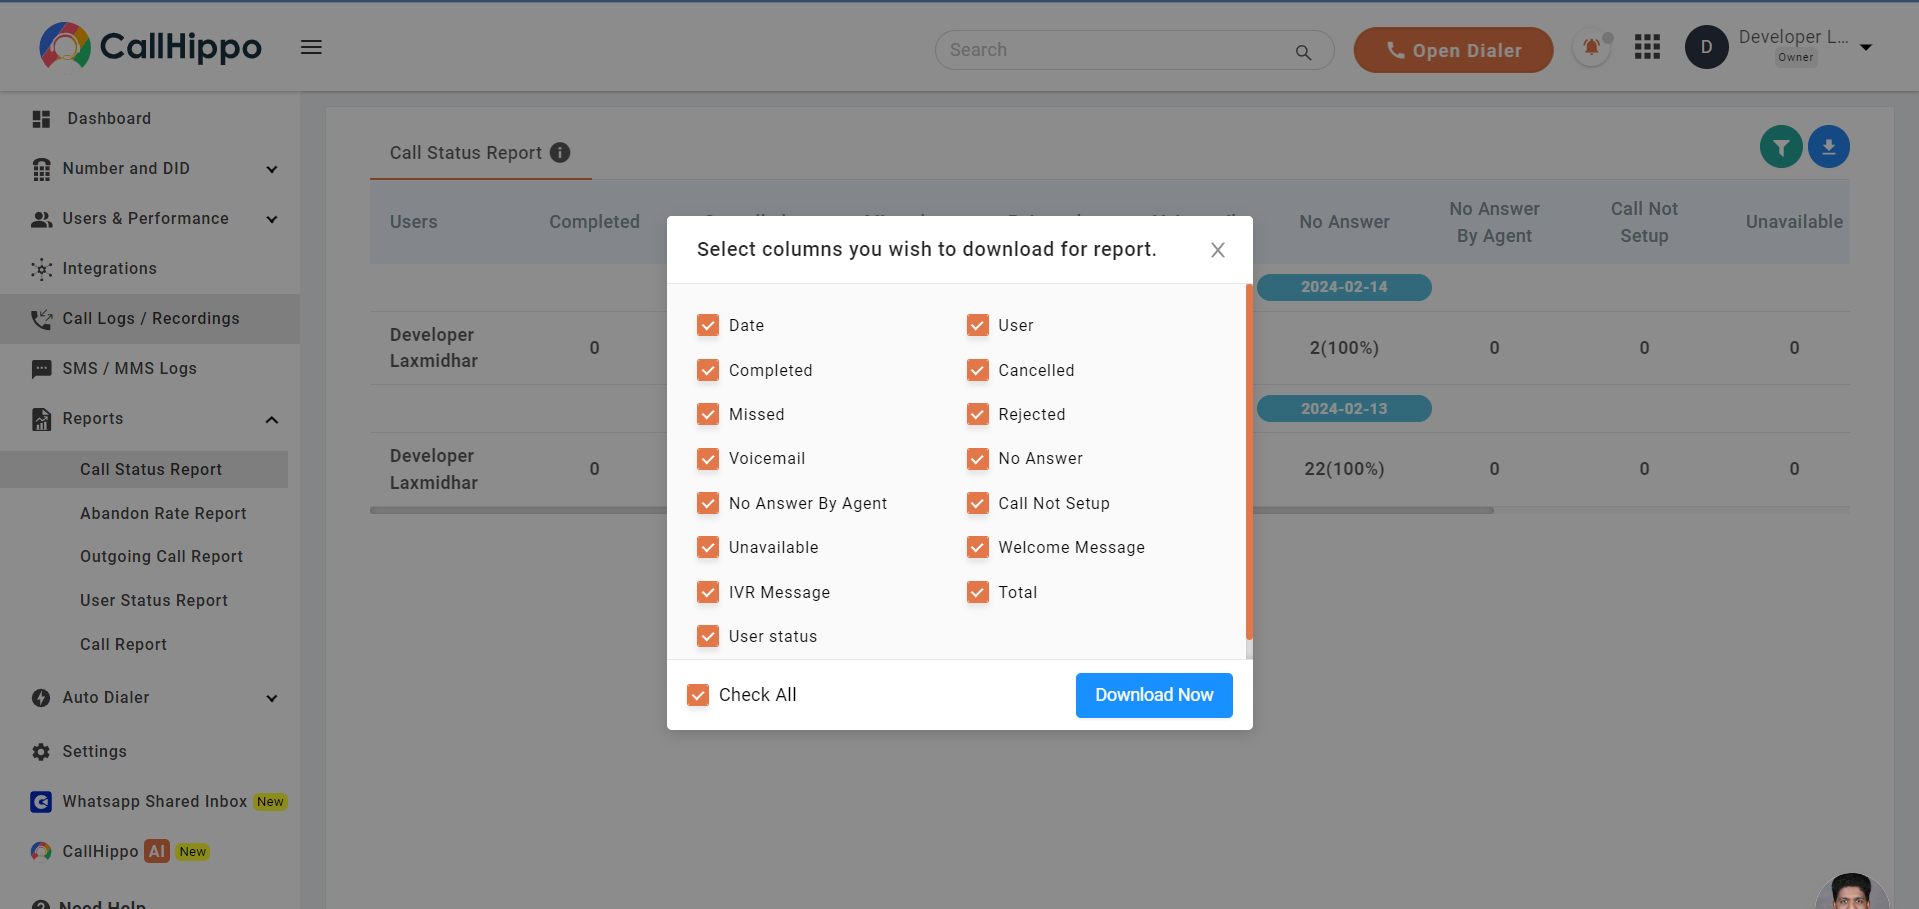Open the Abandon Rate Report
The image size is (1919, 909).
163,513
